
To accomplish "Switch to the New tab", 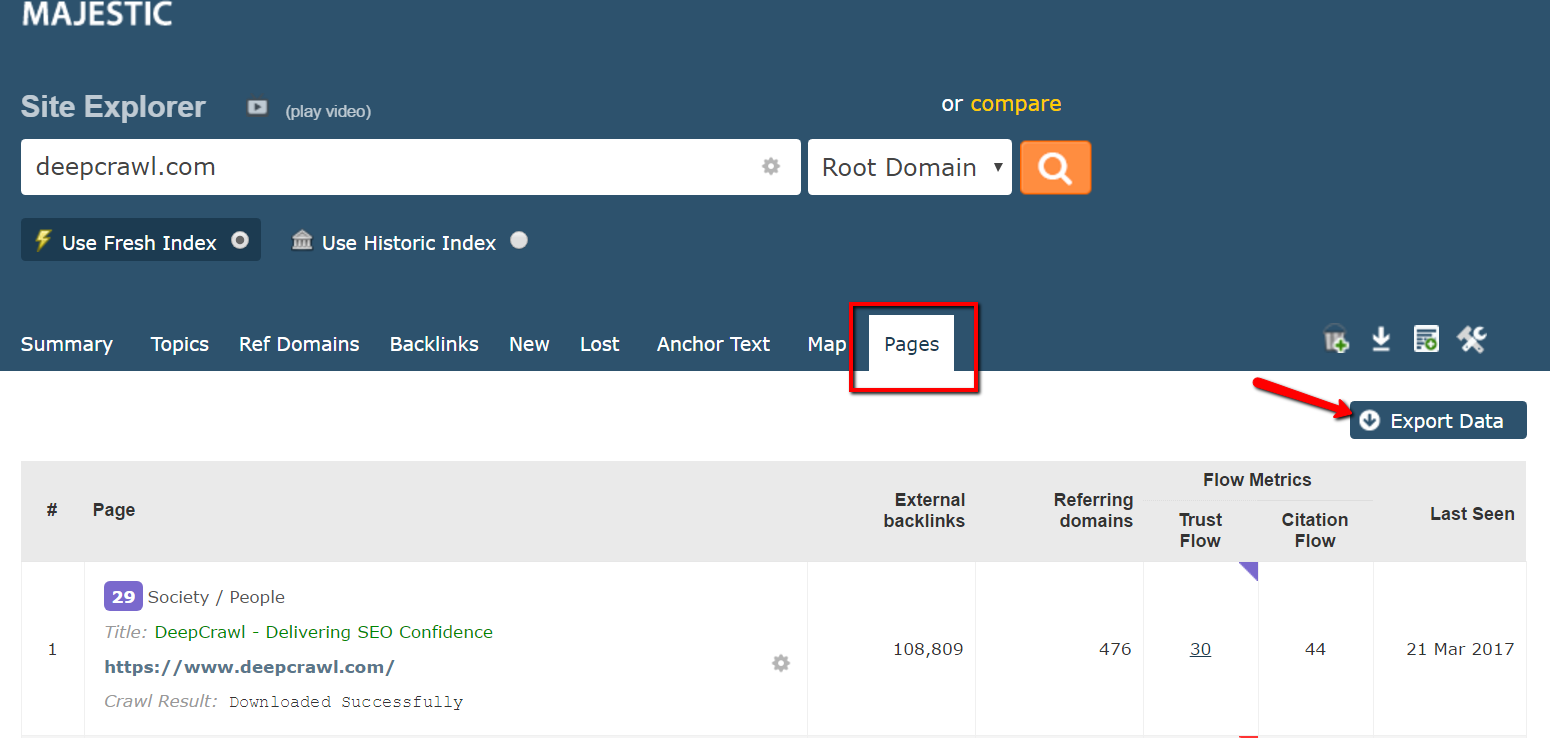I will (529, 344).
